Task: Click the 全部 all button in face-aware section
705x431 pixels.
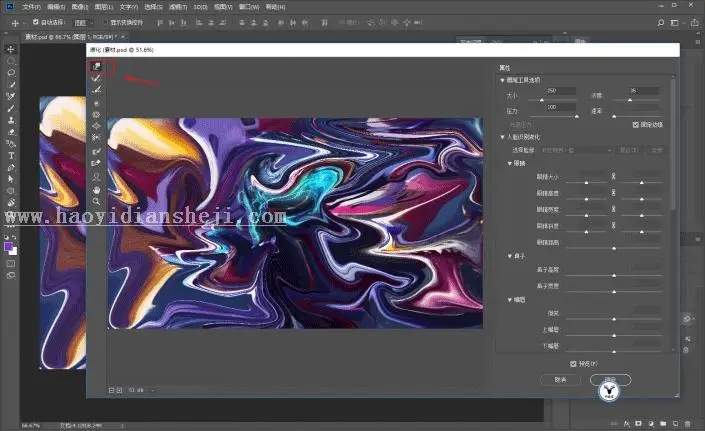Action: pos(656,150)
